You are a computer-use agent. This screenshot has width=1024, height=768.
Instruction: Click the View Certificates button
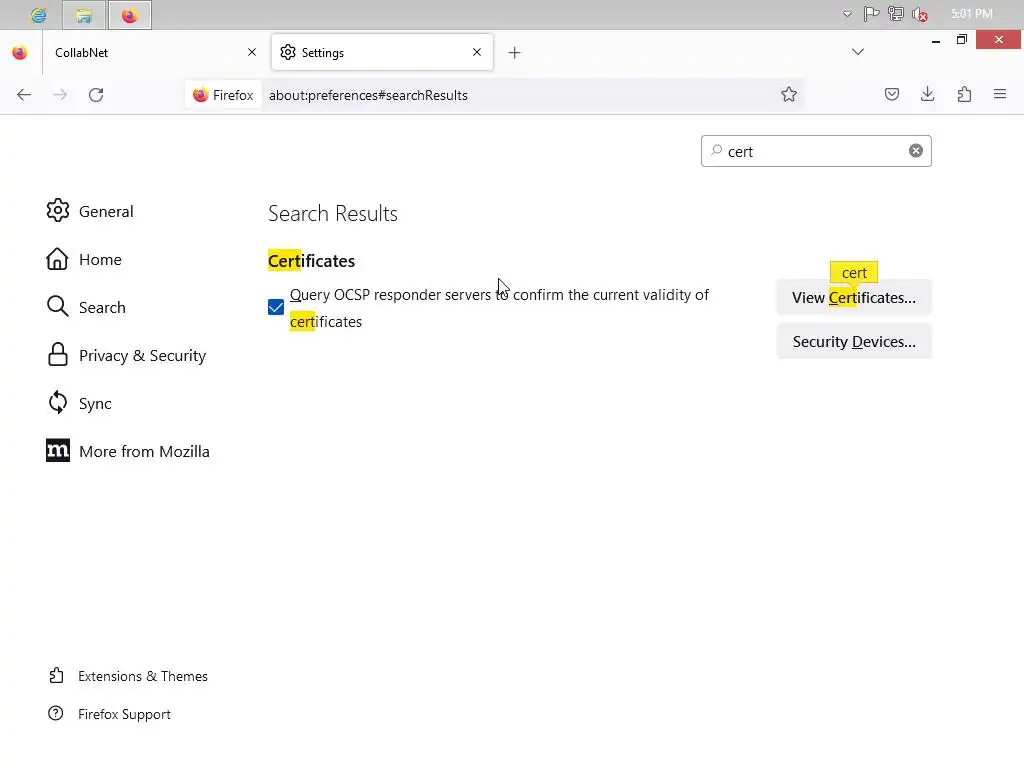tap(853, 298)
